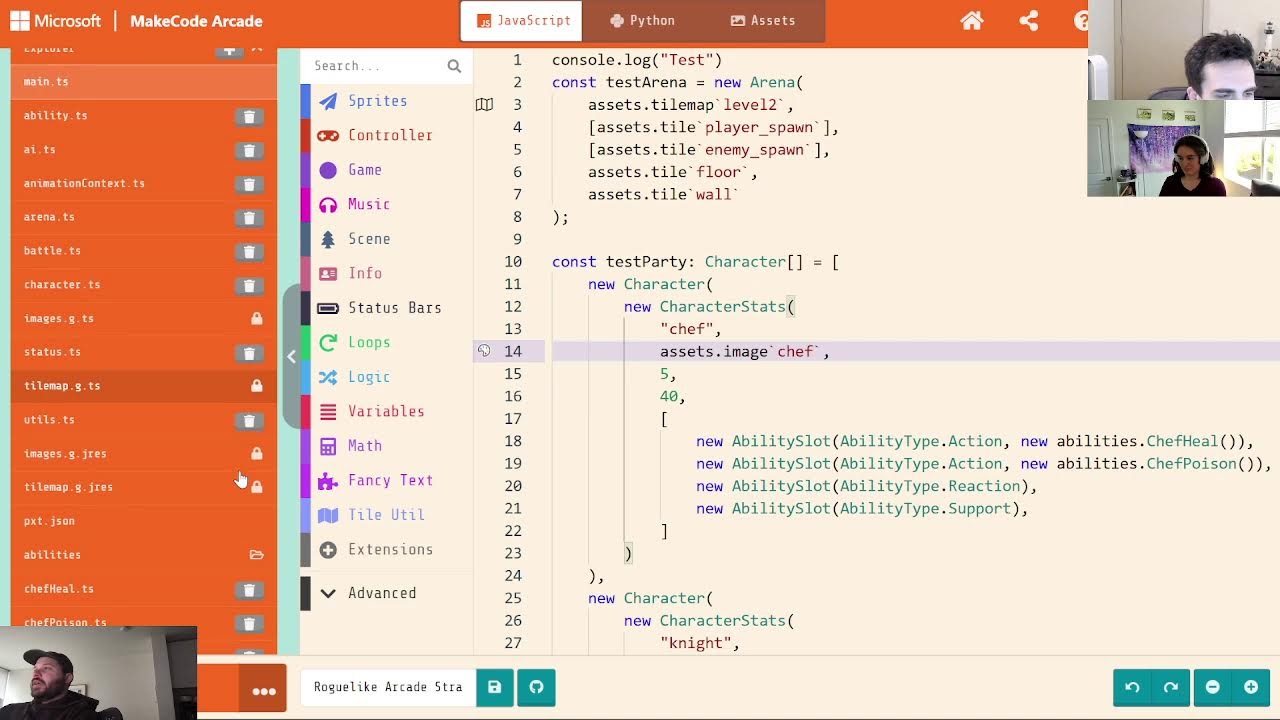Screen dimensions: 1280x720
Task: Save project with disk icon
Action: pyautogui.click(x=494, y=687)
